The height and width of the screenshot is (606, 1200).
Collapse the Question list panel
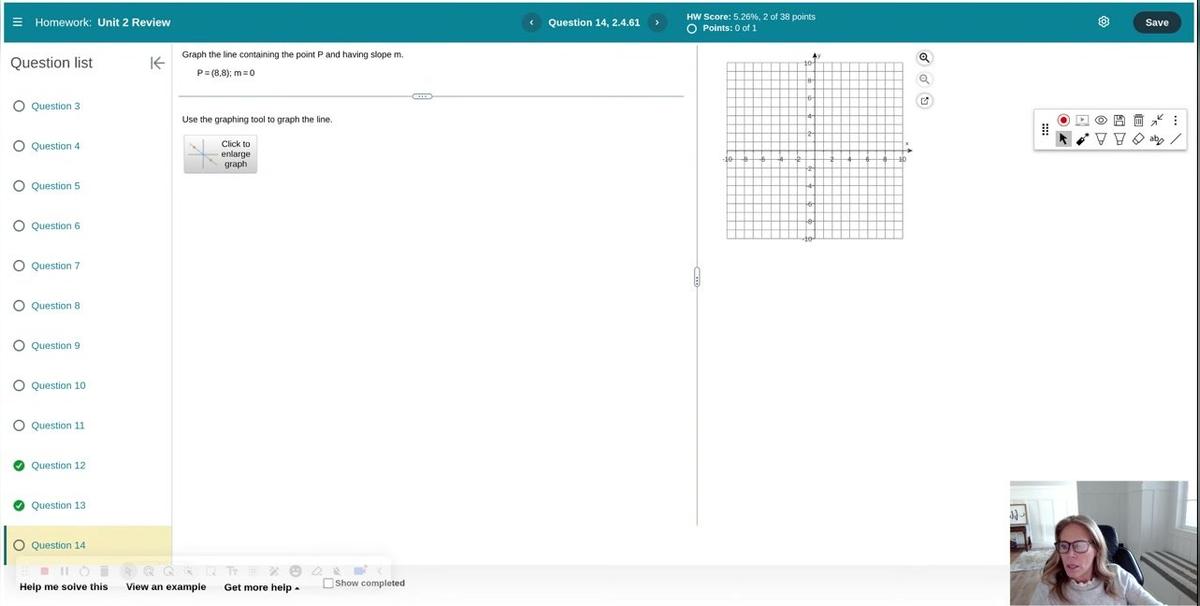[157, 63]
